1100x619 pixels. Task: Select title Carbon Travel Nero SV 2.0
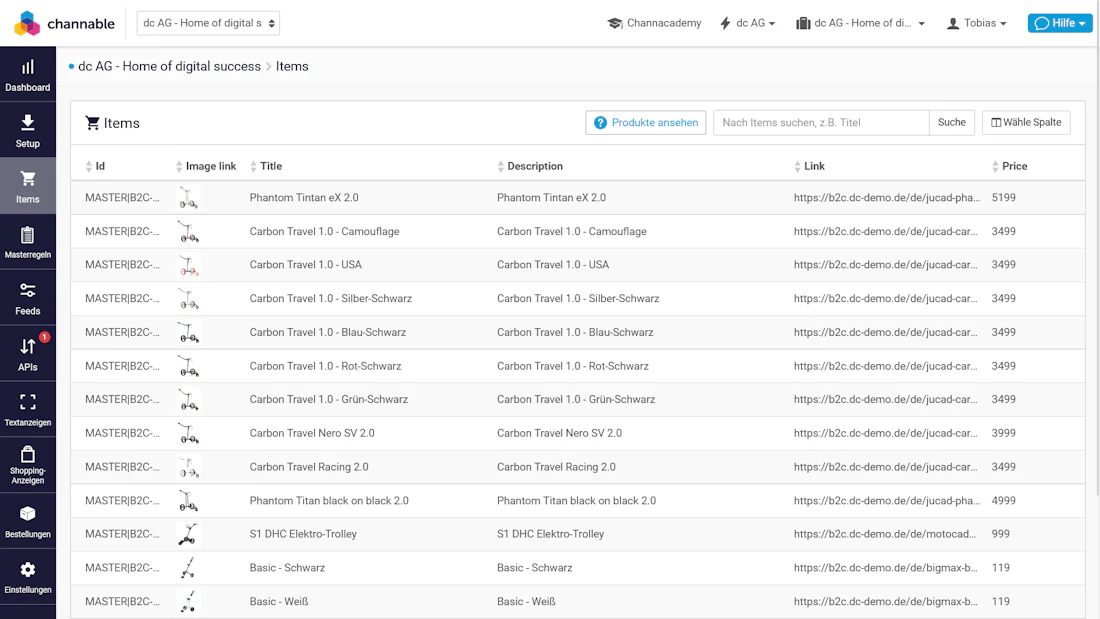[x=312, y=433]
